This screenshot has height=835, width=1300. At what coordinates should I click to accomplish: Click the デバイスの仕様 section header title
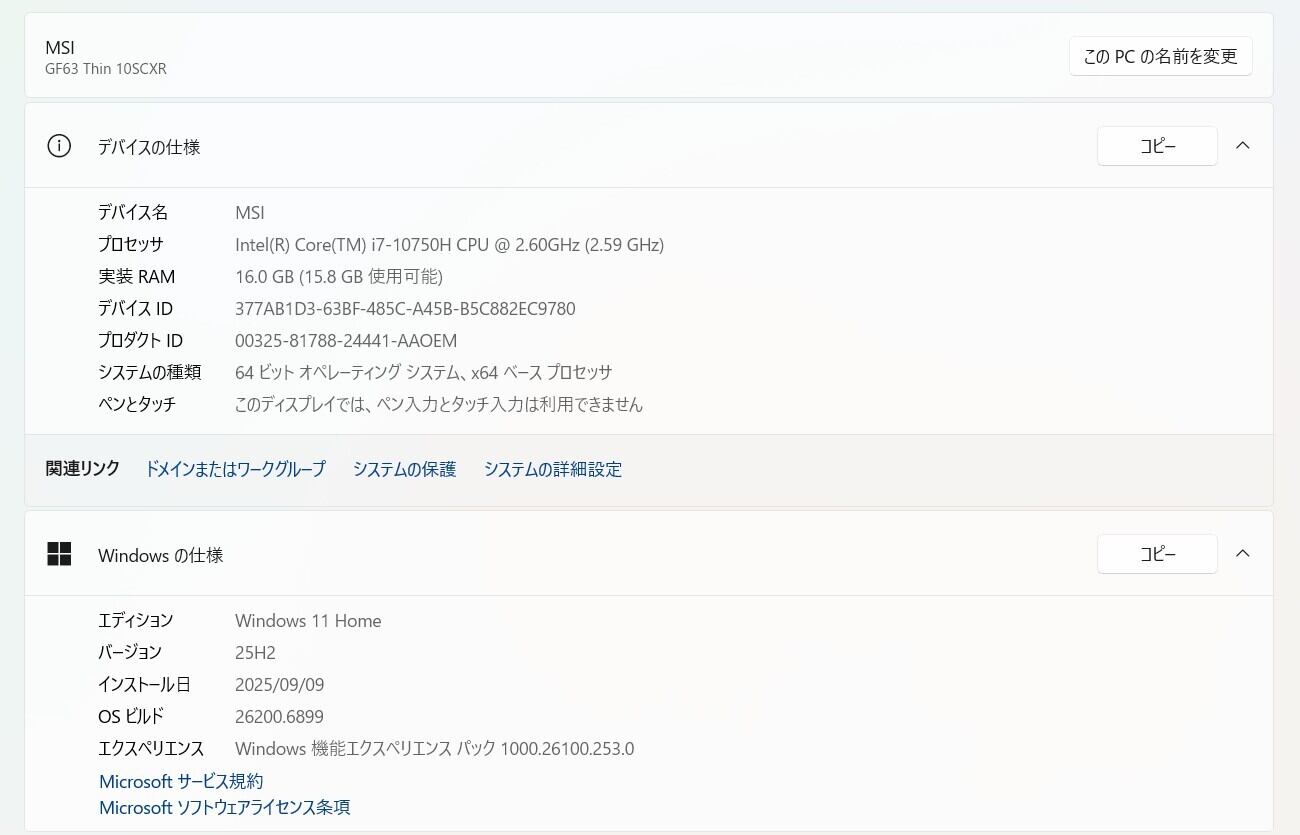tap(149, 147)
